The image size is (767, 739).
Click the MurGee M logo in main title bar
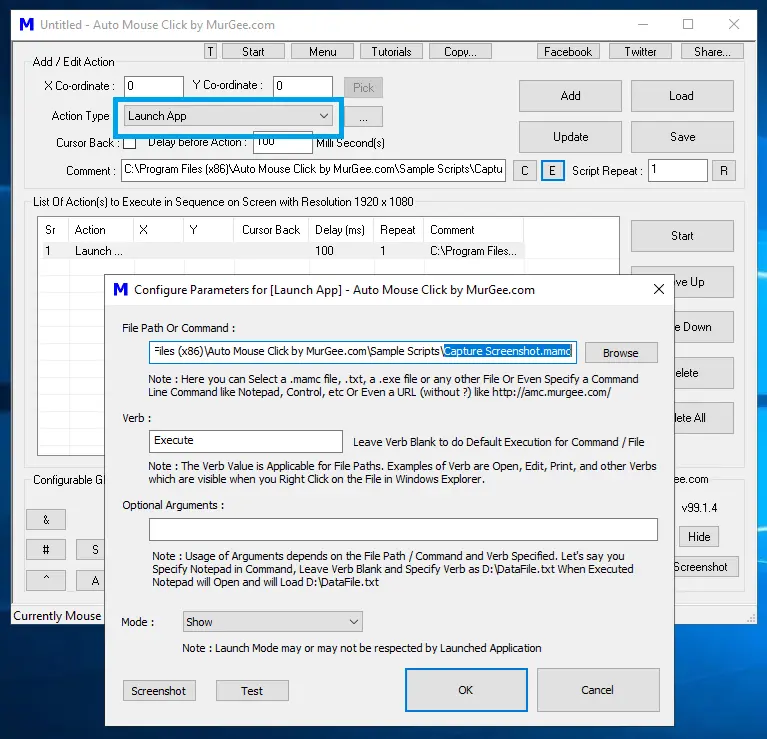click(26, 24)
